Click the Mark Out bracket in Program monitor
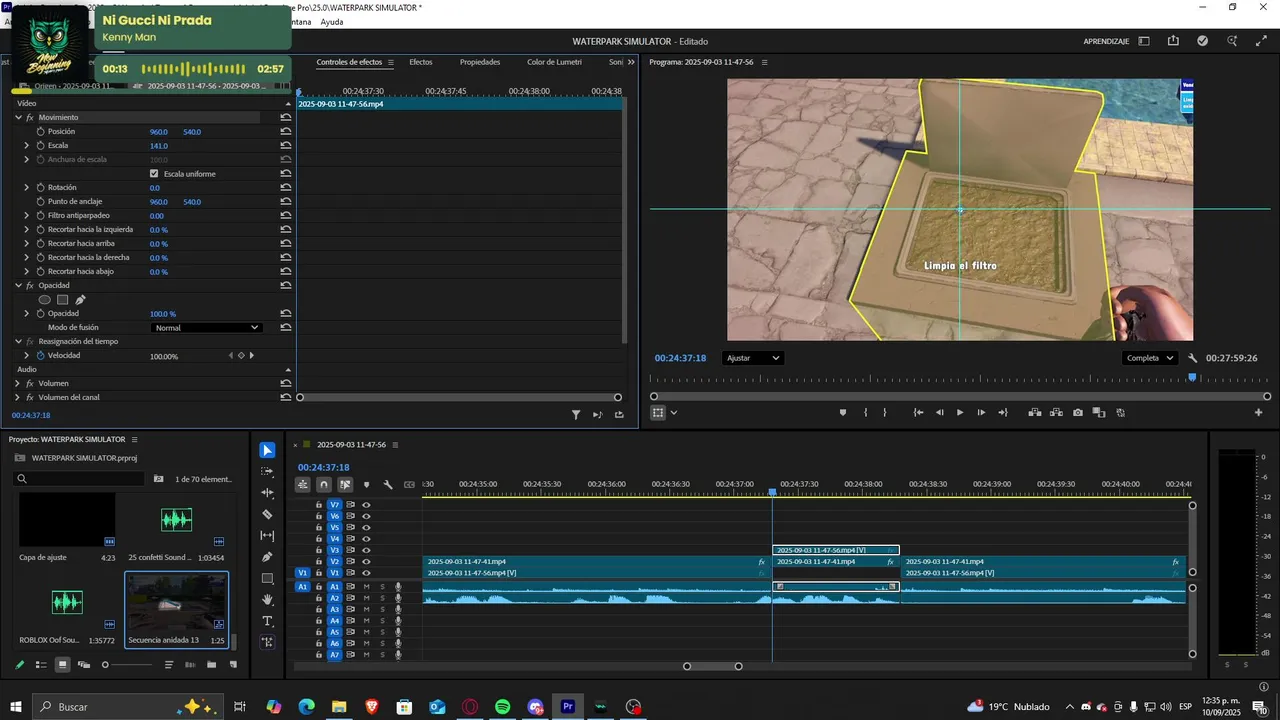This screenshot has width=1280, height=720. [x=885, y=413]
